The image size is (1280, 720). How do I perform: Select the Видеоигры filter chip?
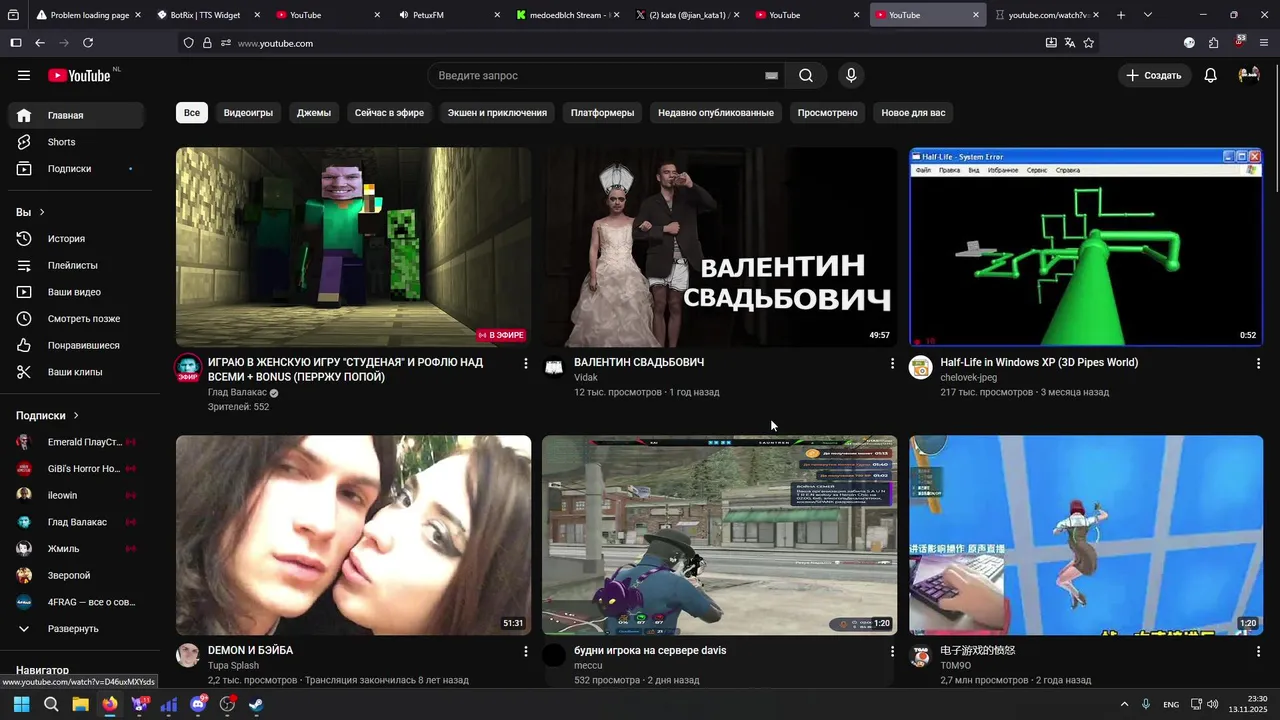click(248, 113)
